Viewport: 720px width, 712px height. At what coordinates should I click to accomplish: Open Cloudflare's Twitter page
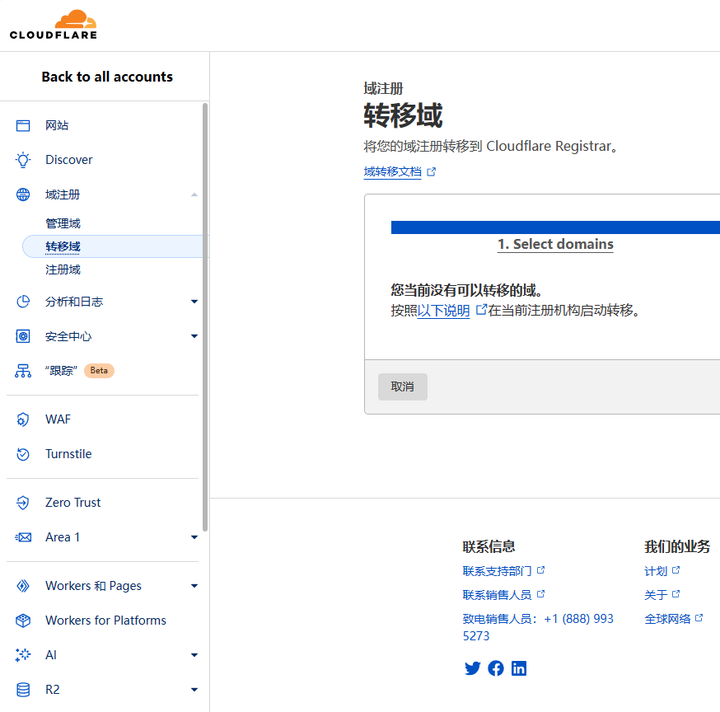click(472, 668)
